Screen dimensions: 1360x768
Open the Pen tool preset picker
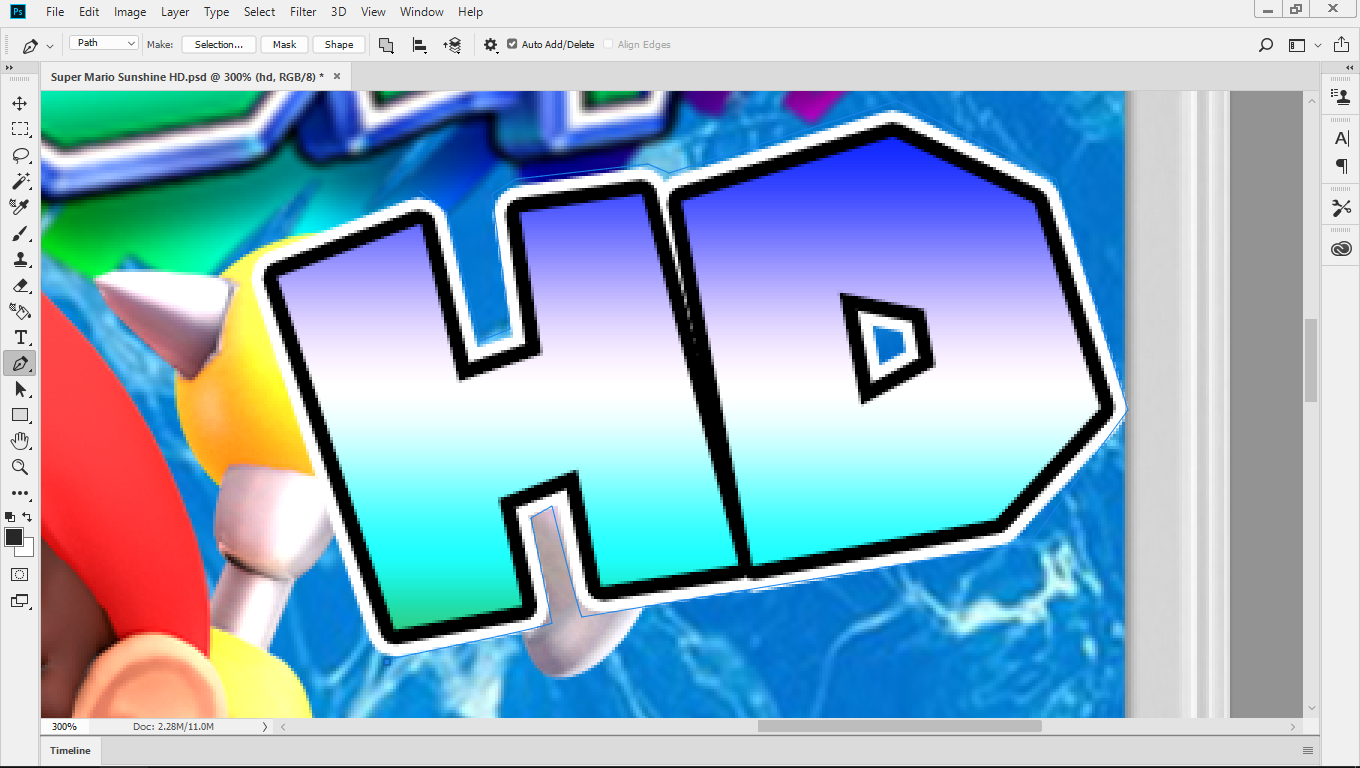pyautogui.click(x=37, y=45)
